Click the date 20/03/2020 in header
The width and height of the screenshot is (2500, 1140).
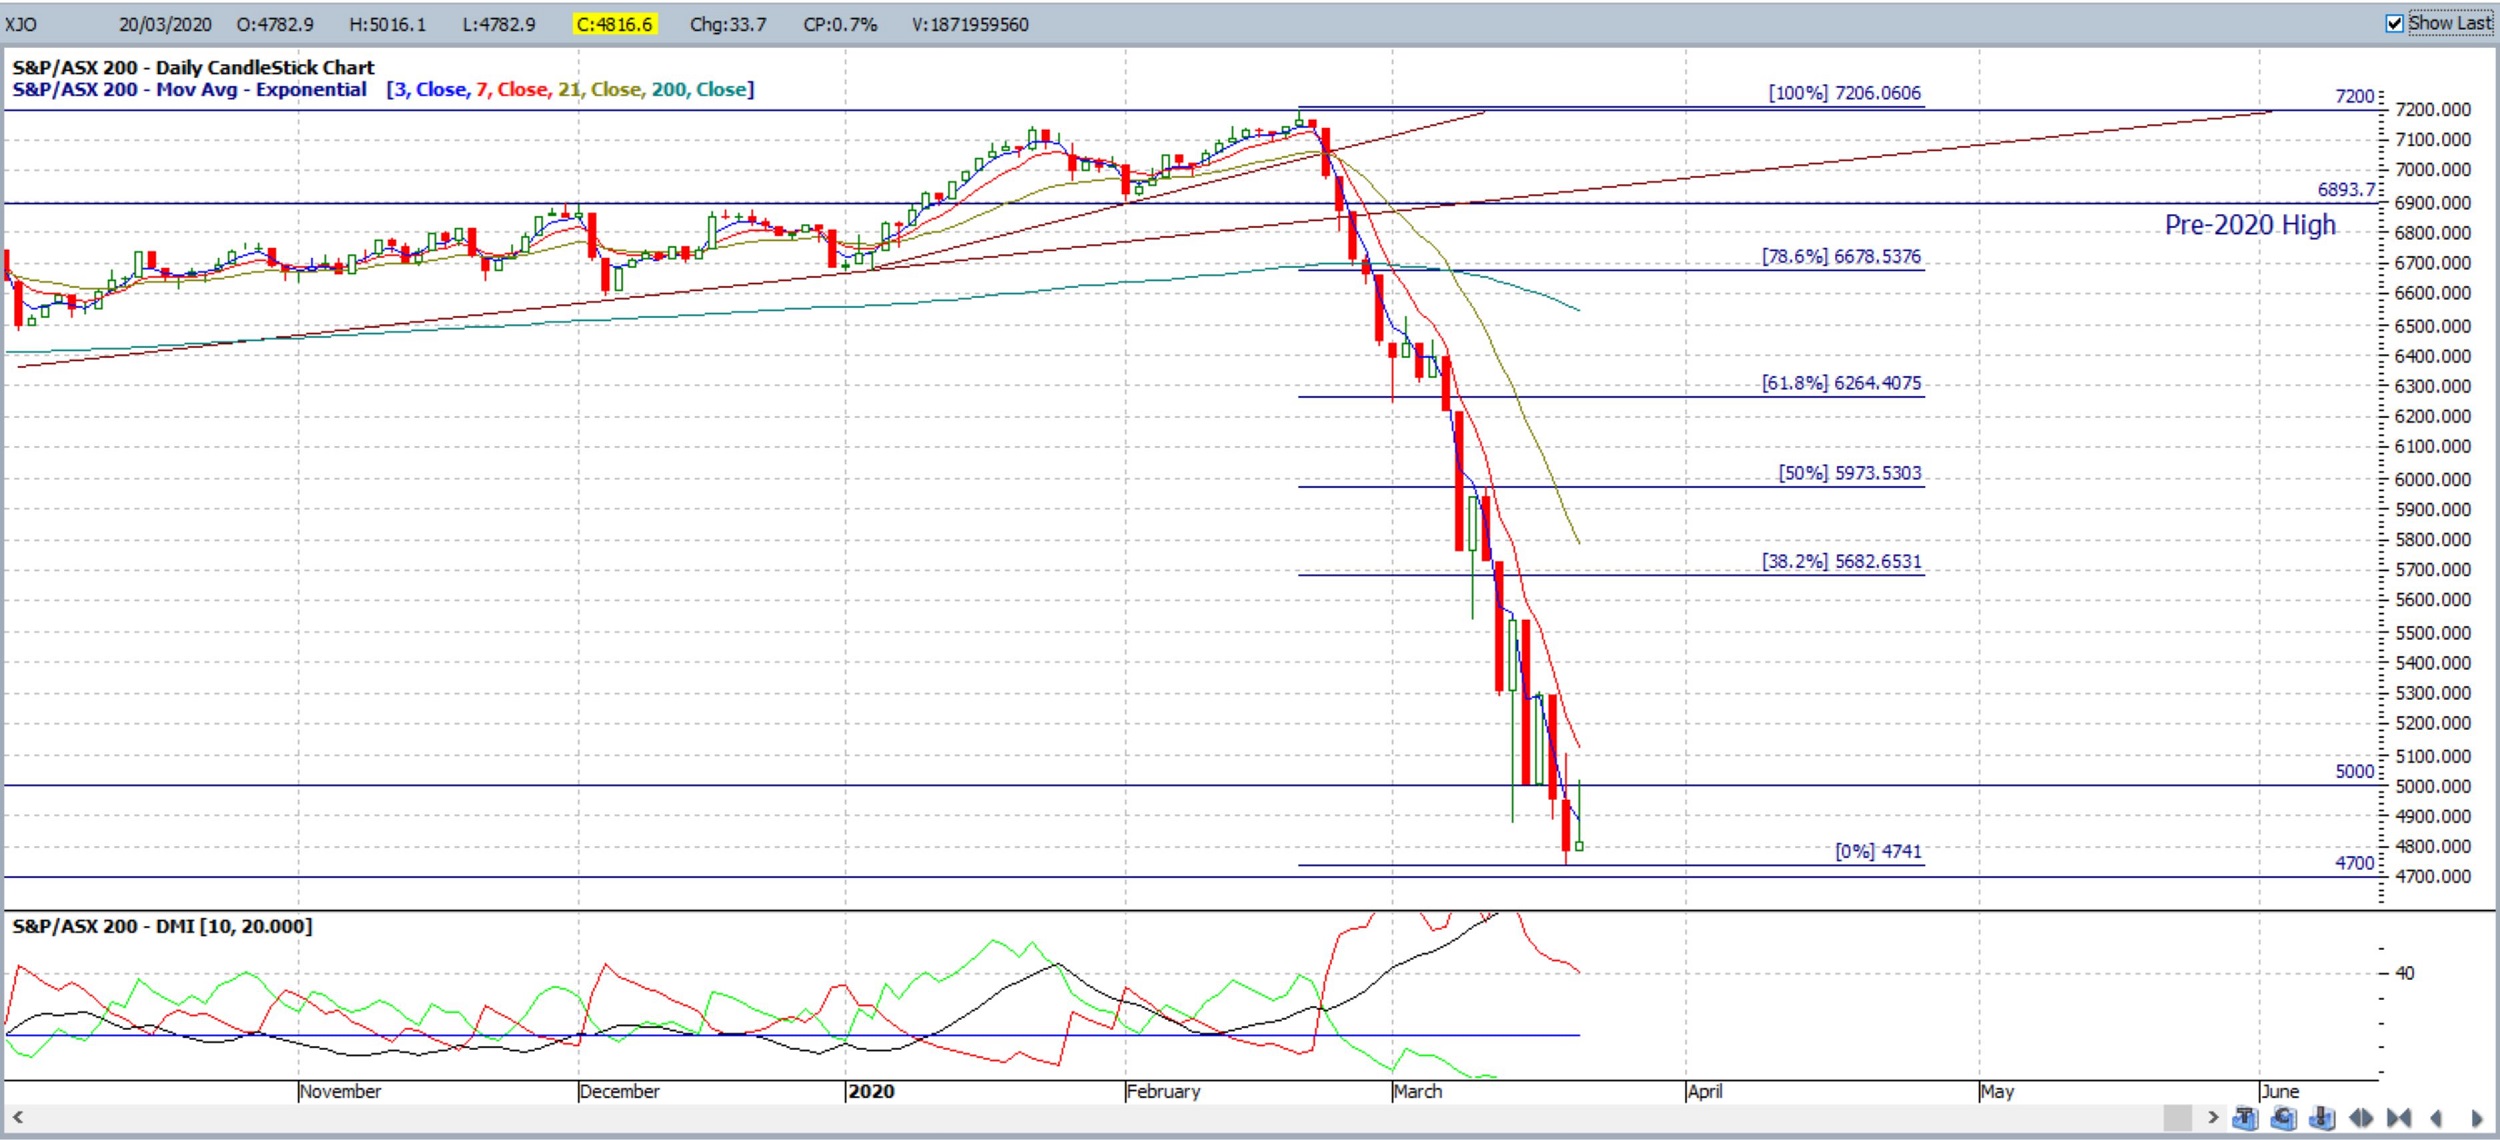coord(165,24)
